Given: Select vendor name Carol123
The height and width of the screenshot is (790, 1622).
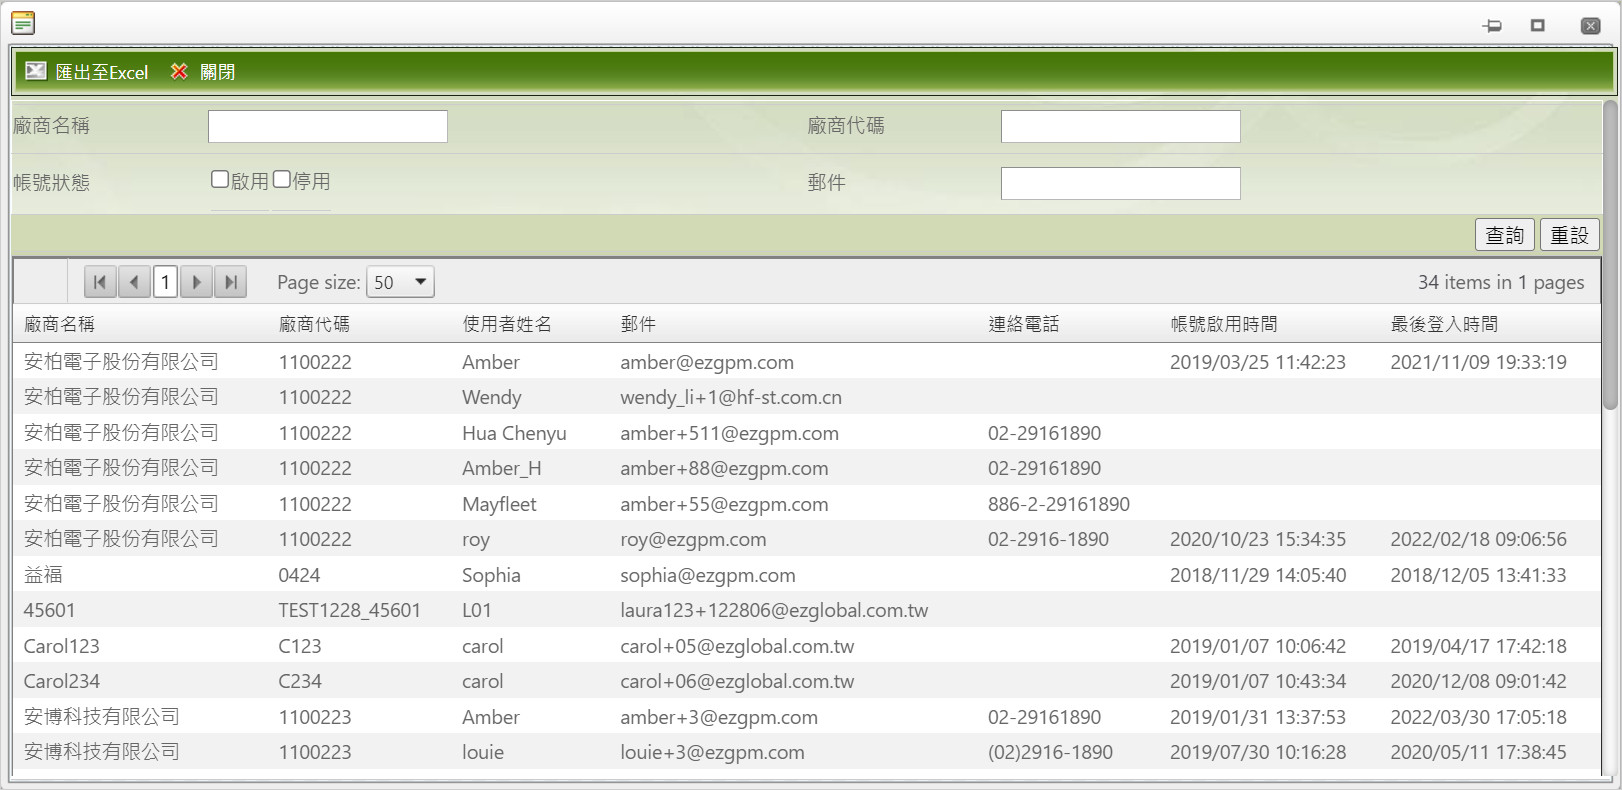Looking at the screenshot, I should [62, 646].
